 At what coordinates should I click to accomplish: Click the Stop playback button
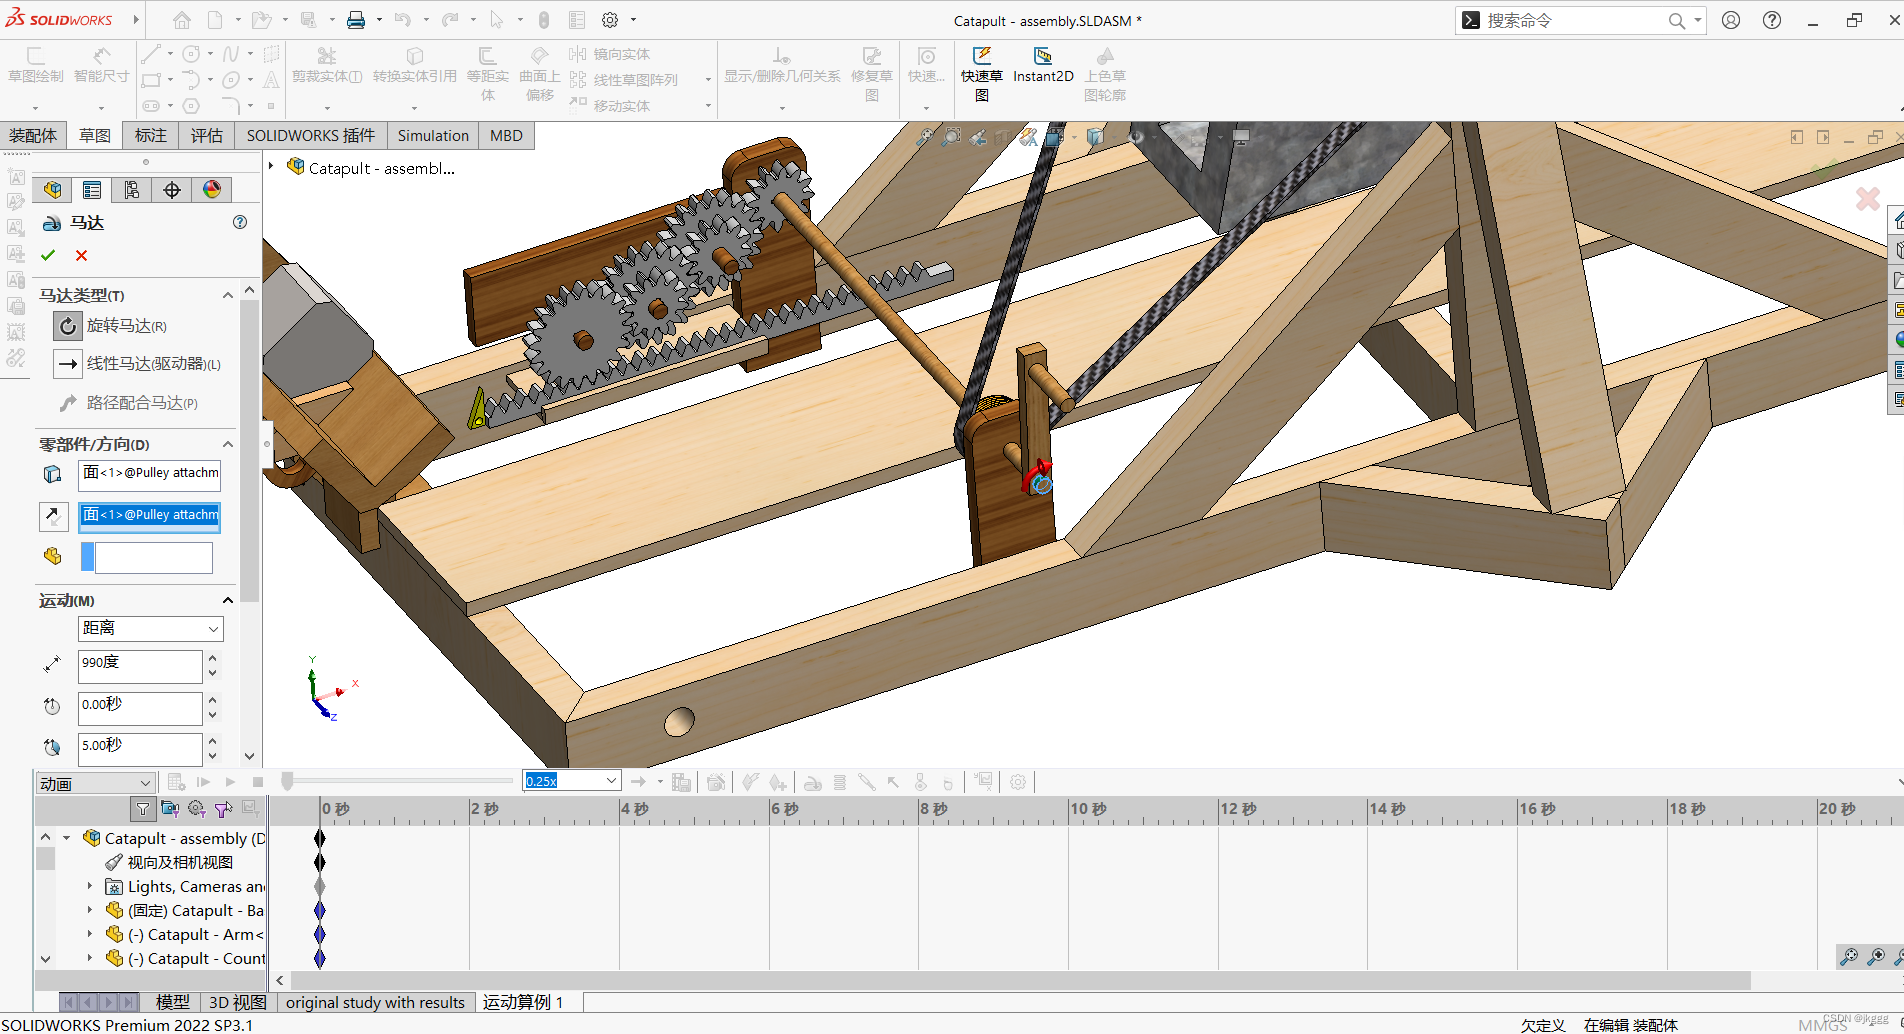point(258,782)
